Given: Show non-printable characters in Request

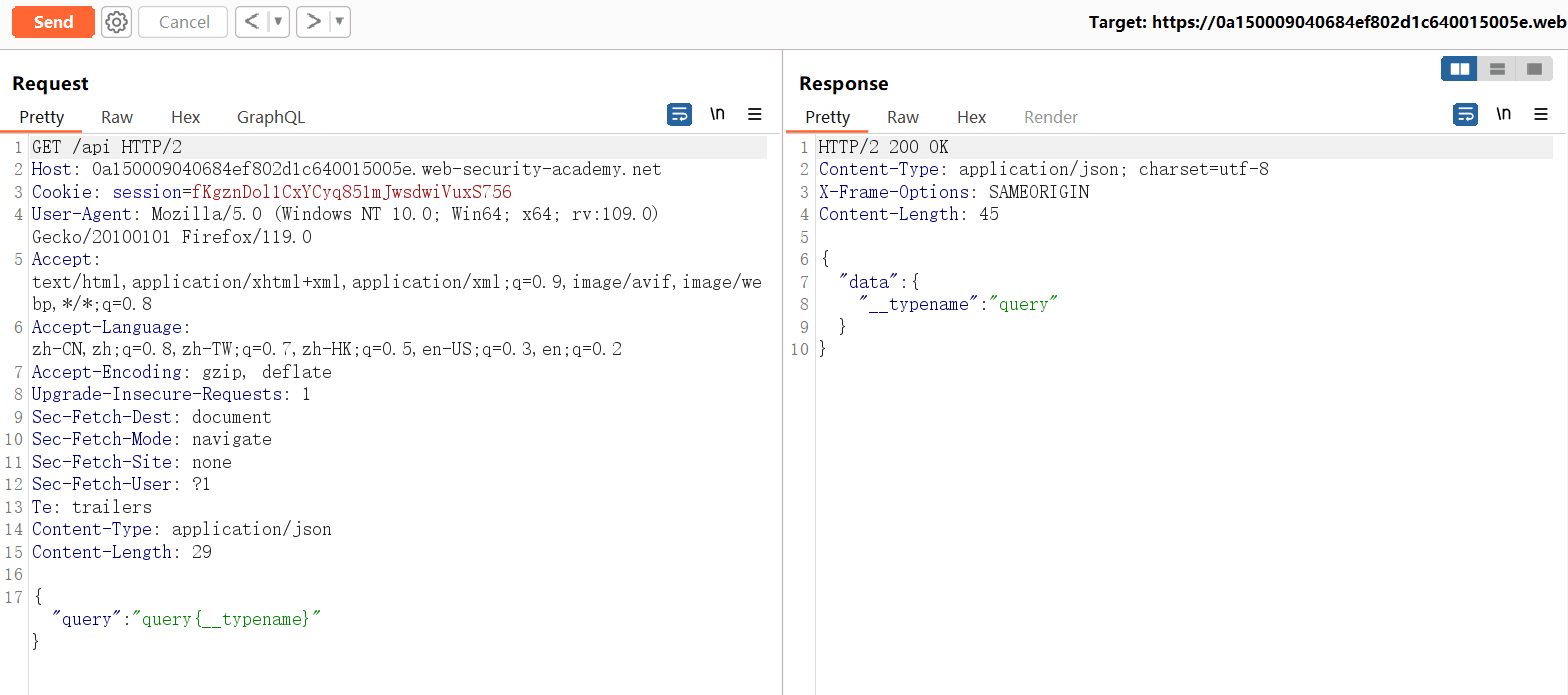Looking at the screenshot, I should (x=717, y=115).
